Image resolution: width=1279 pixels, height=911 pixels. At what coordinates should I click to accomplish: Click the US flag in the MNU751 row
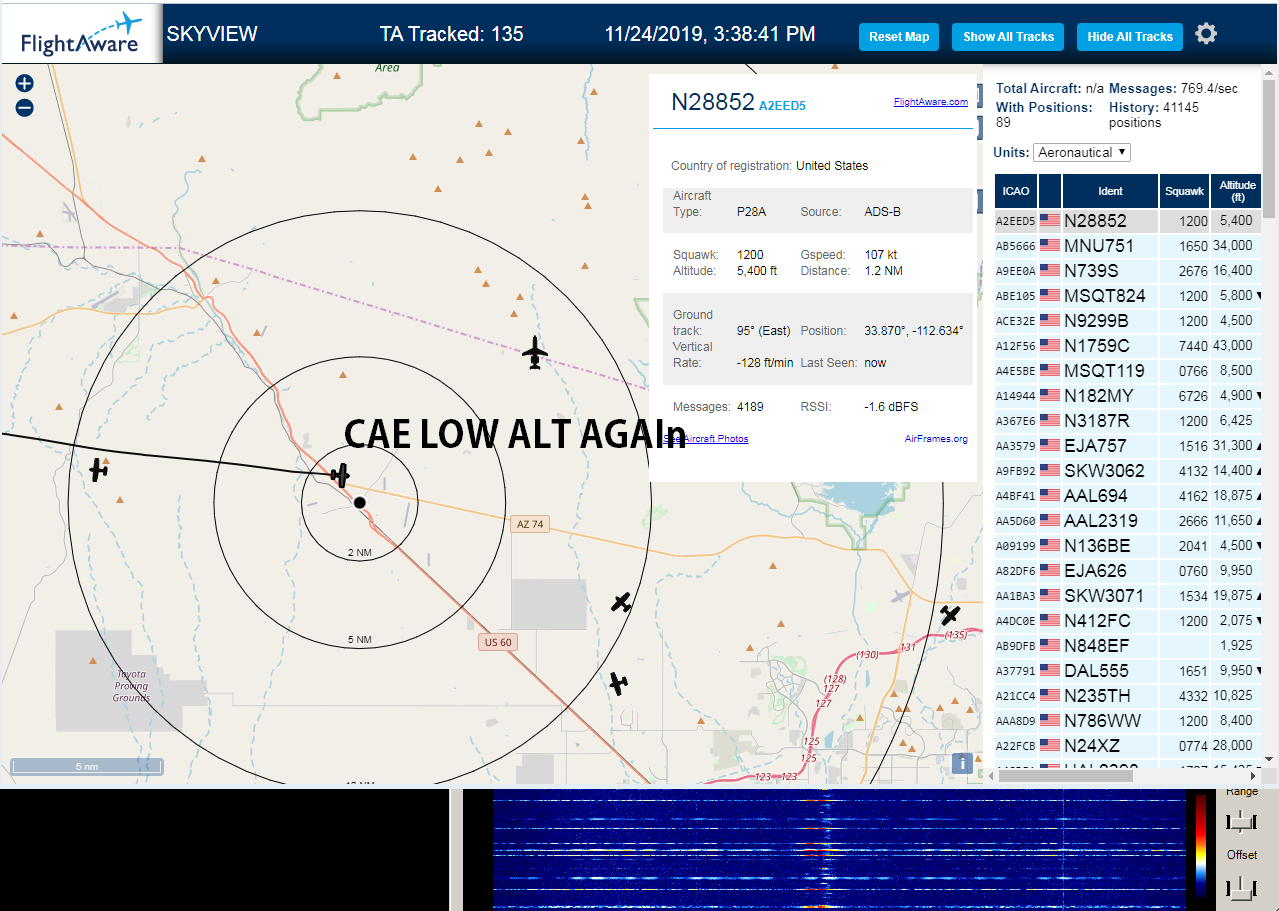point(1050,245)
